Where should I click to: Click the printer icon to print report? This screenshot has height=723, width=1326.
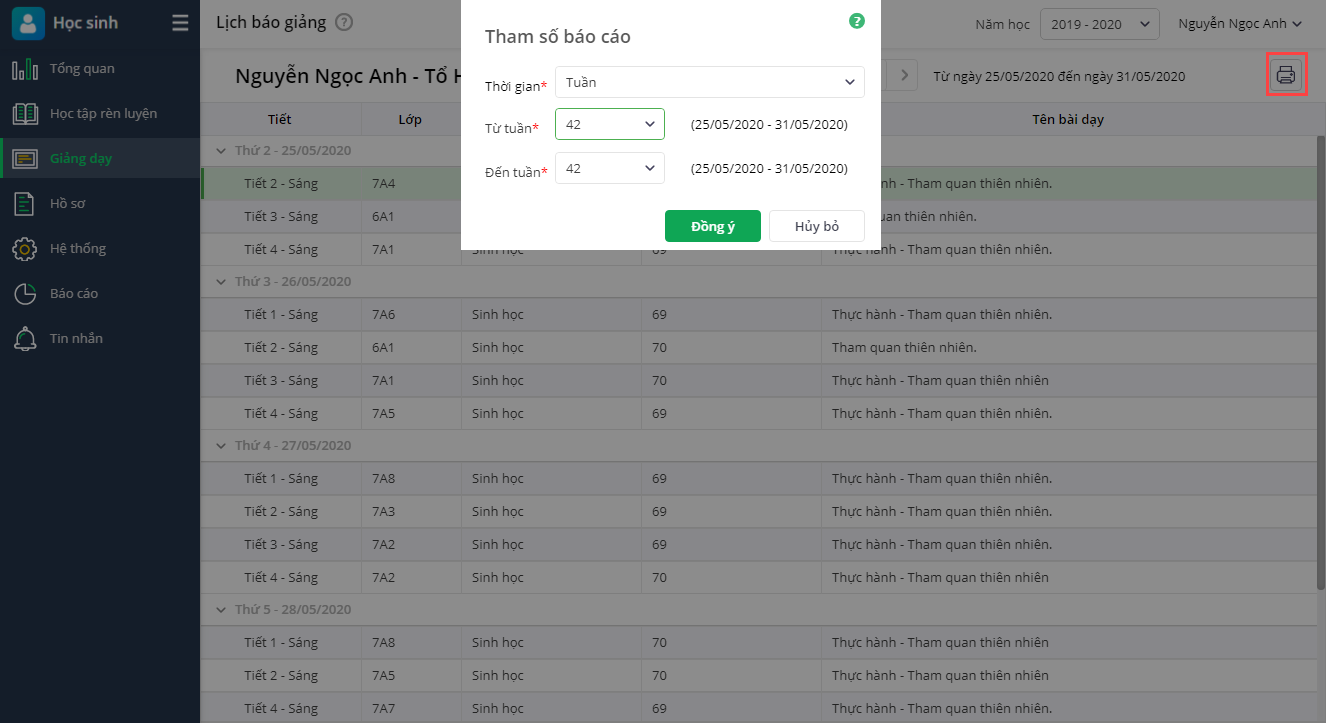click(1285, 74)
